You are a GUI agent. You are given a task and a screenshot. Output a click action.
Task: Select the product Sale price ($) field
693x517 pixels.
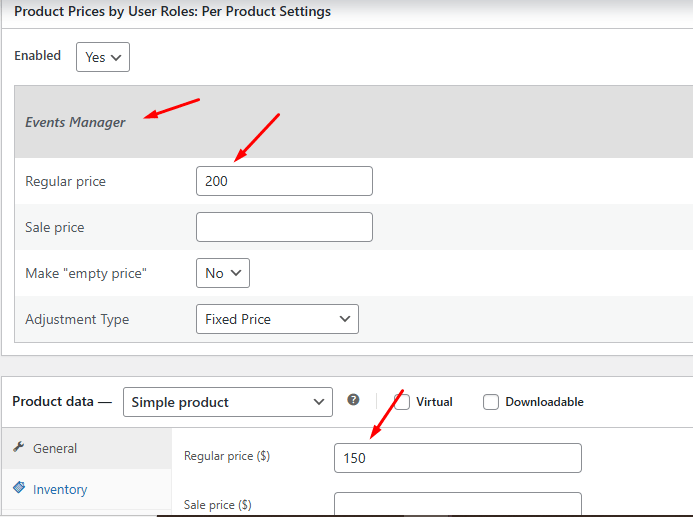[x=457, y=504]
